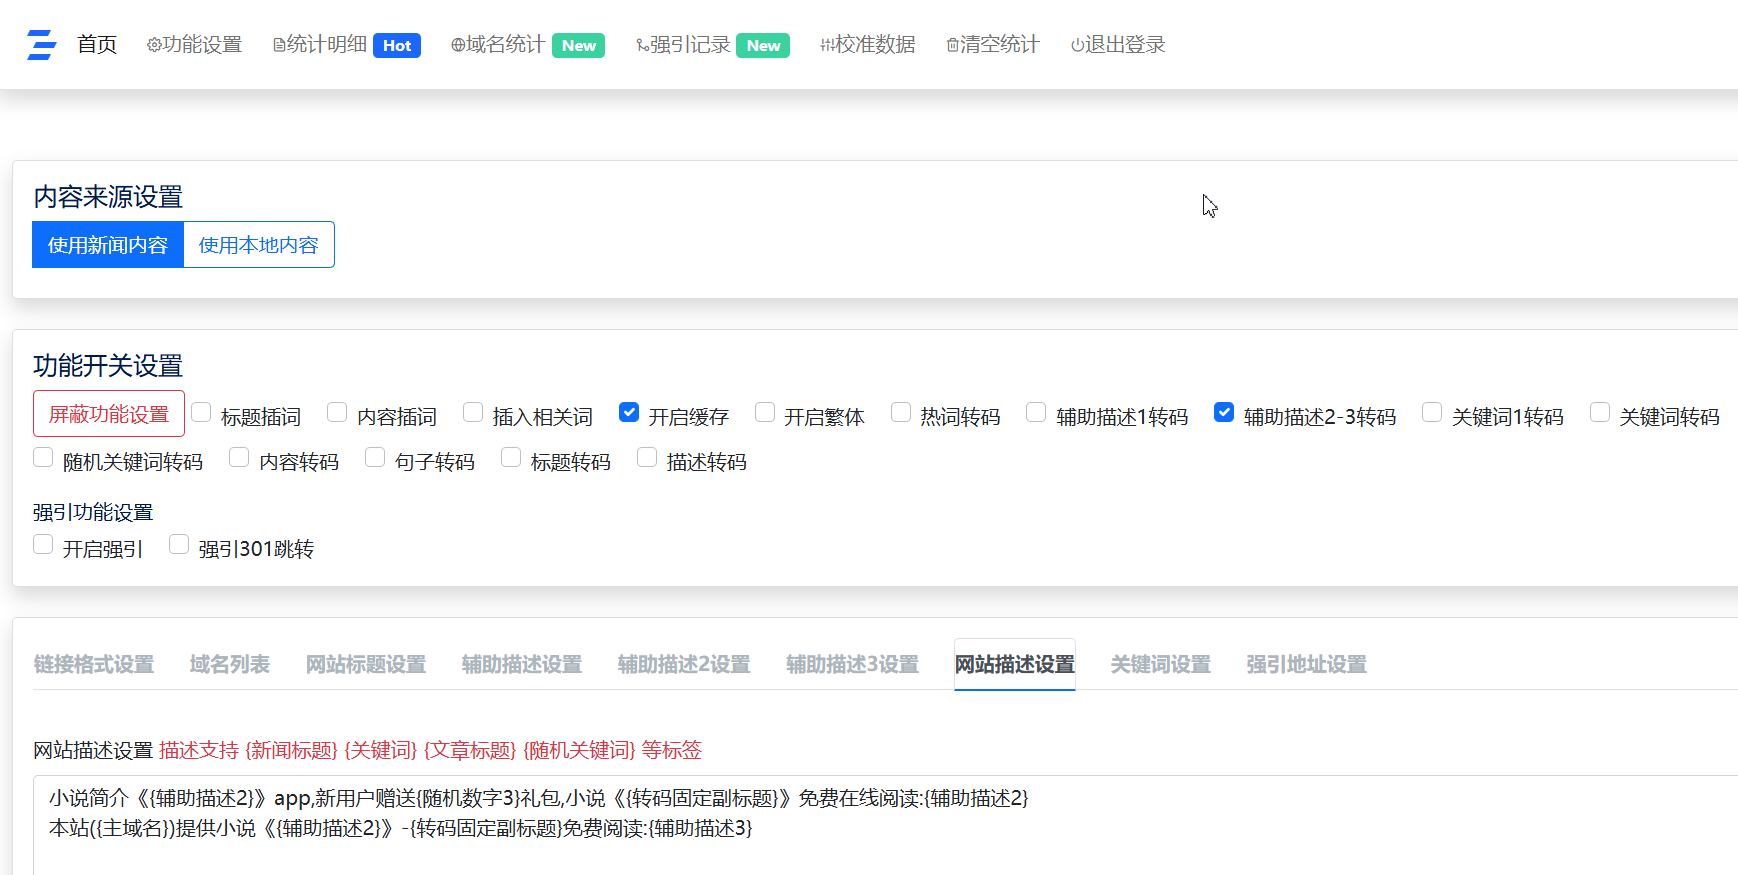Image resolution: width=1738 pixels, height=875 pixels.
Task: Switch to 域名列表 tab
Action: pos(229,664)
